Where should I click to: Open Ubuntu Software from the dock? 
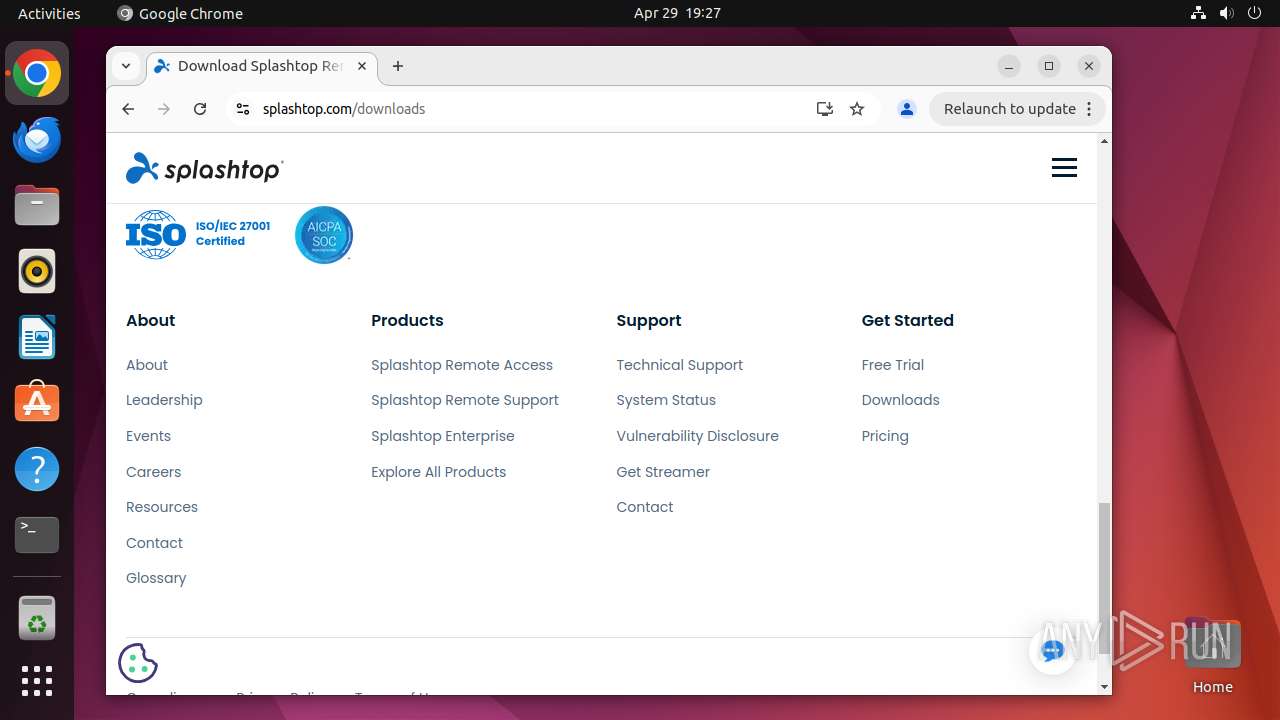37,403
